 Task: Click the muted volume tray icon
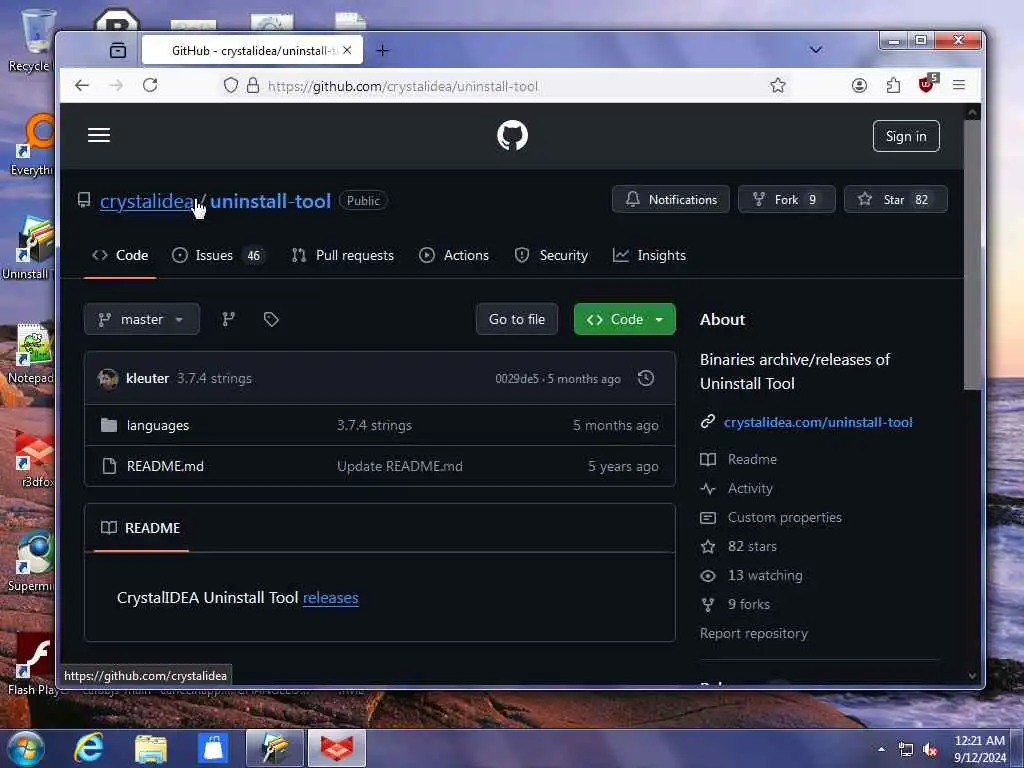point(930,750)
